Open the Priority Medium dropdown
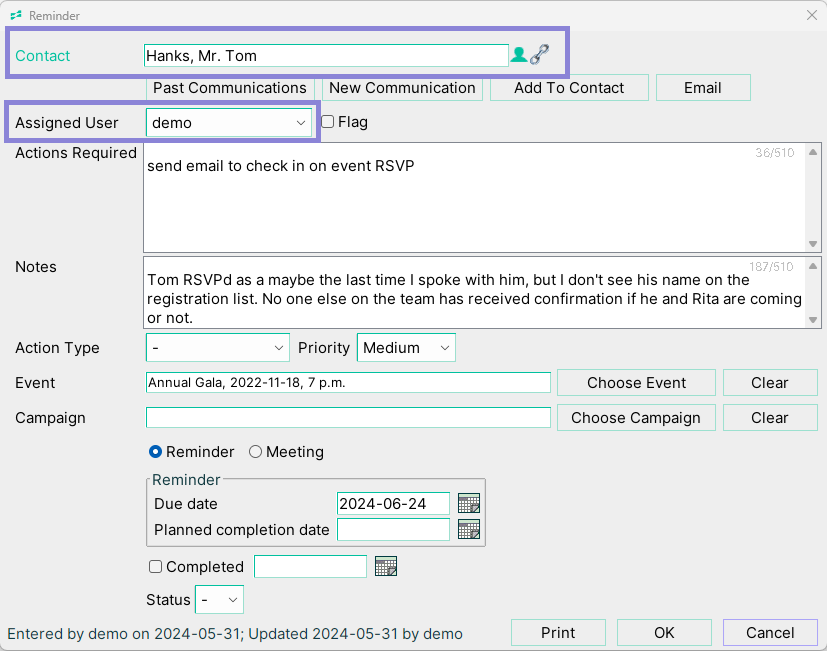The height and width of the screenshot is (651, 827). tap(406, 348)
